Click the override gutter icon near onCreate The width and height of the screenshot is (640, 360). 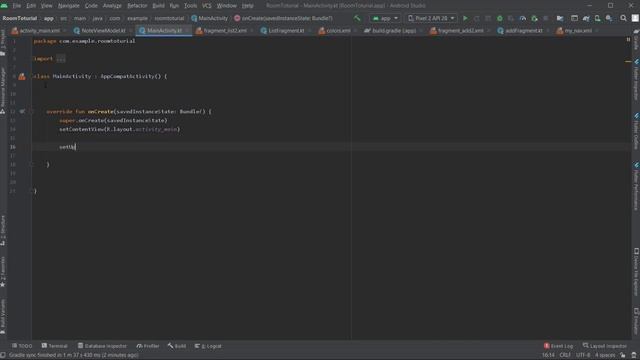pyautogui.click(x=22, y=111)
